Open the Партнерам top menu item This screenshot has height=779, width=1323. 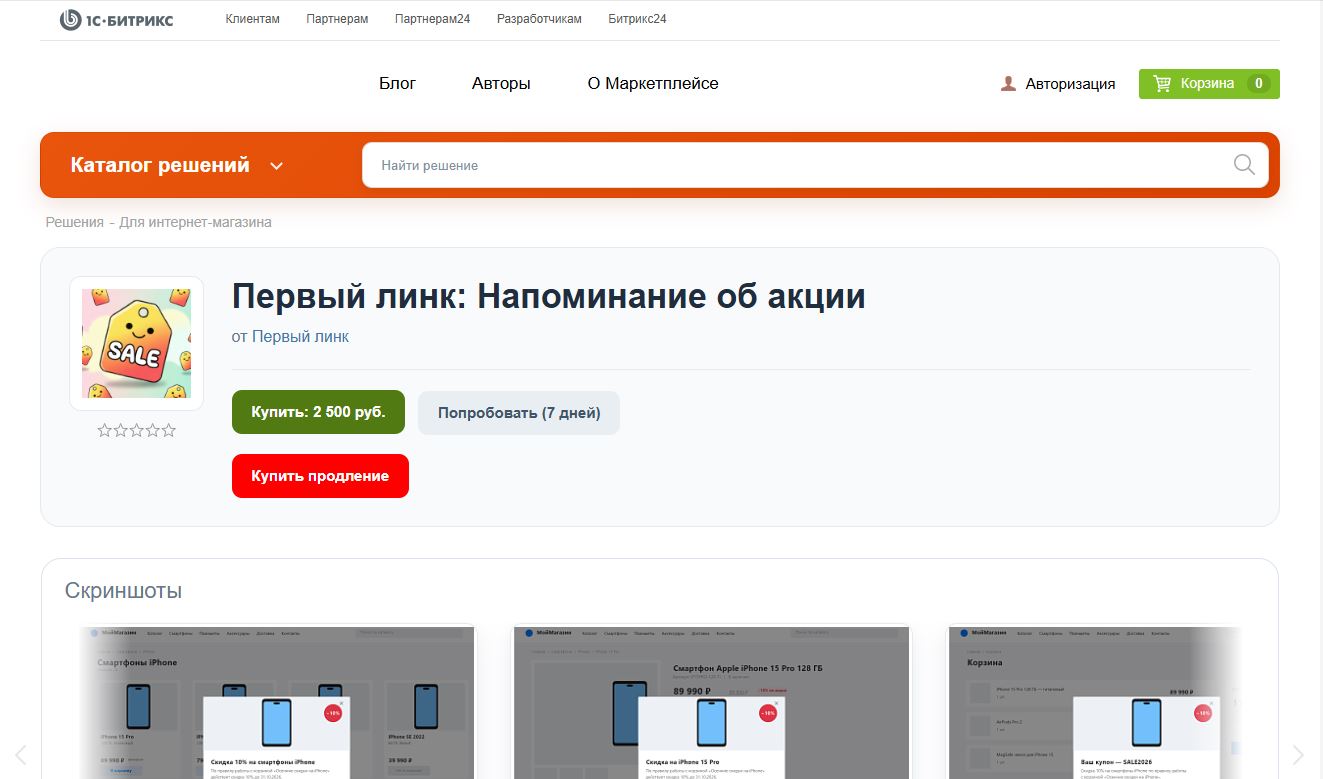coord(337,19)
